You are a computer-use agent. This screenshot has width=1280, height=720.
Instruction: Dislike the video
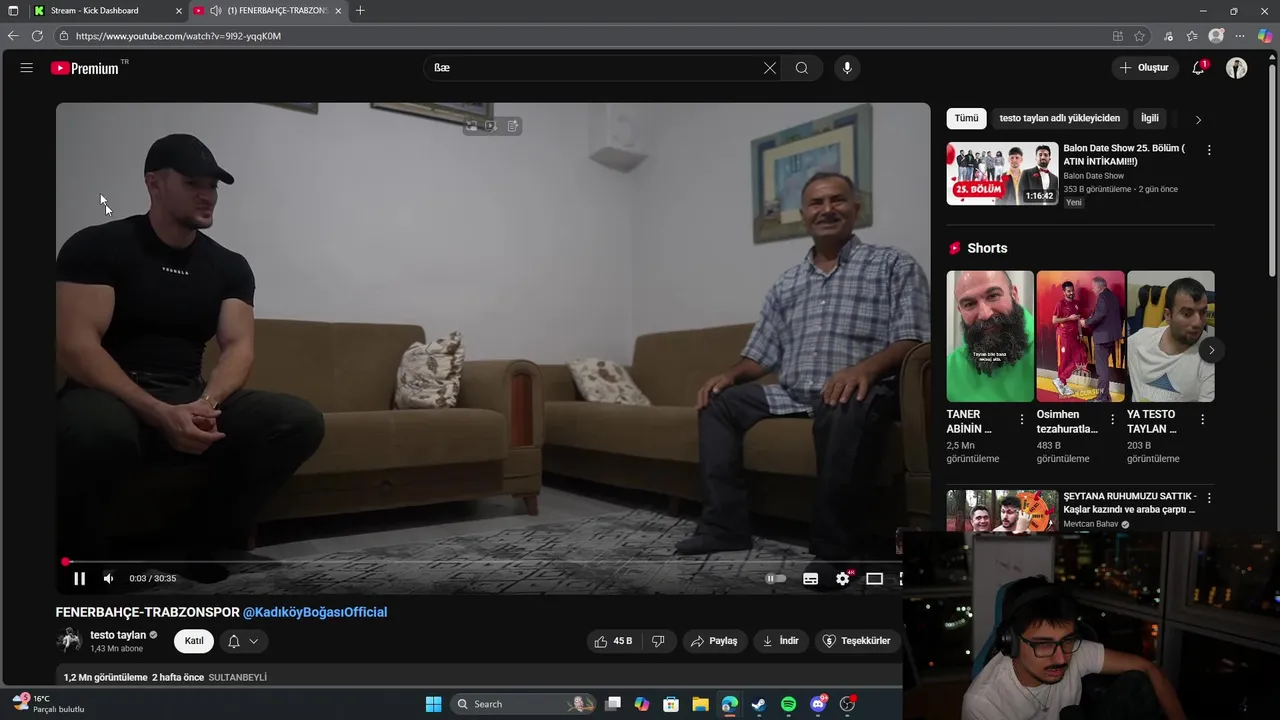click(x=658, y=641)
